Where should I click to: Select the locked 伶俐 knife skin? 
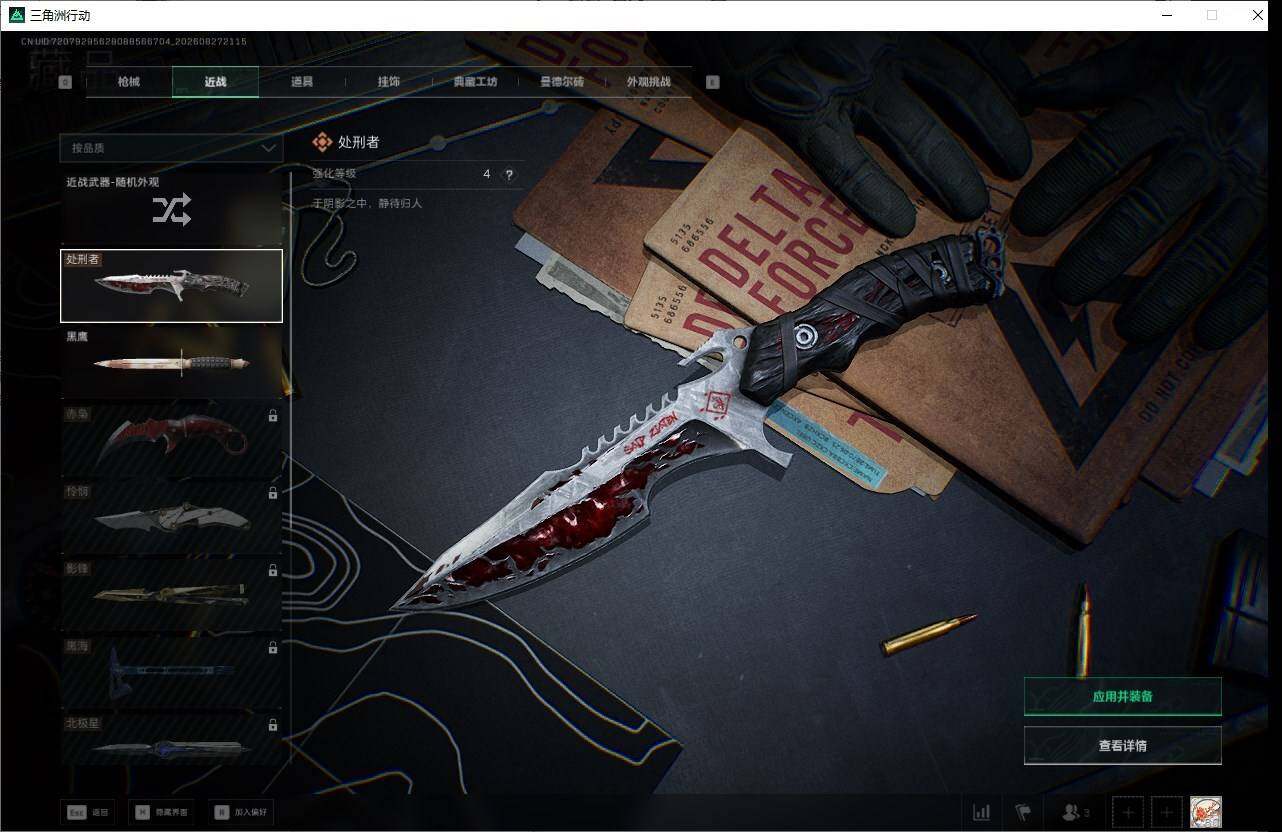pos(171,517)
